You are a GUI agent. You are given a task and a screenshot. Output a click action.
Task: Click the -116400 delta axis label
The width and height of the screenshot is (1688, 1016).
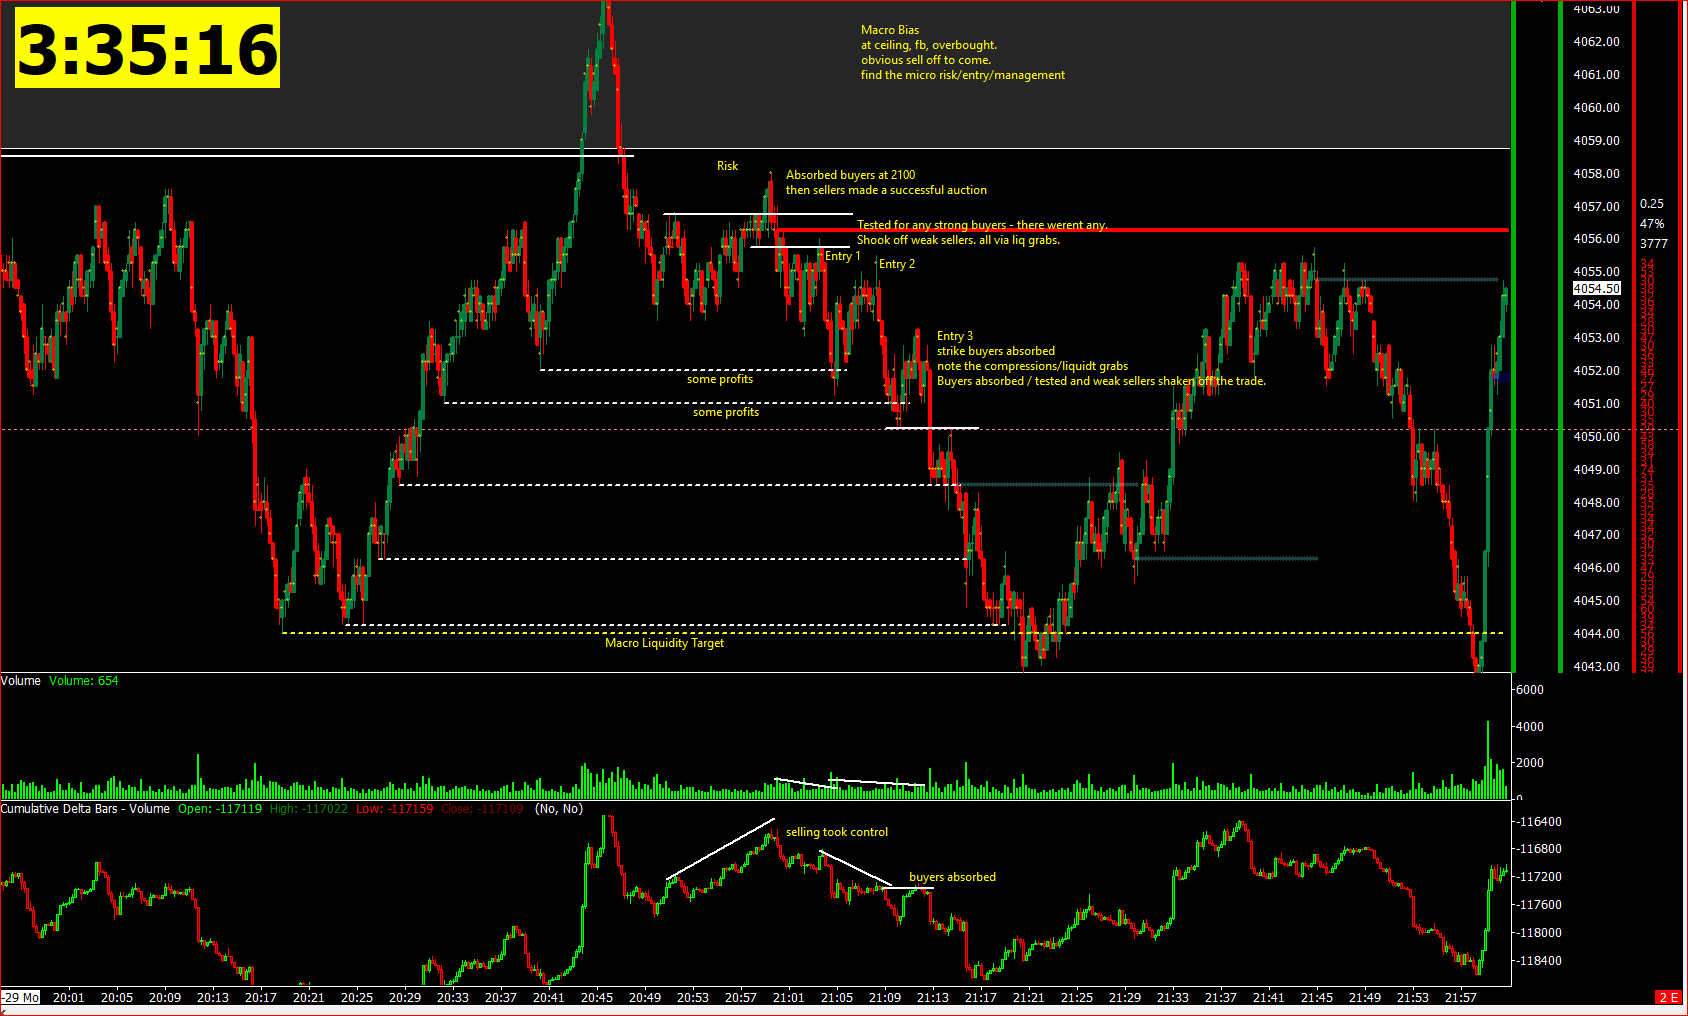(x=1539, y=822)
